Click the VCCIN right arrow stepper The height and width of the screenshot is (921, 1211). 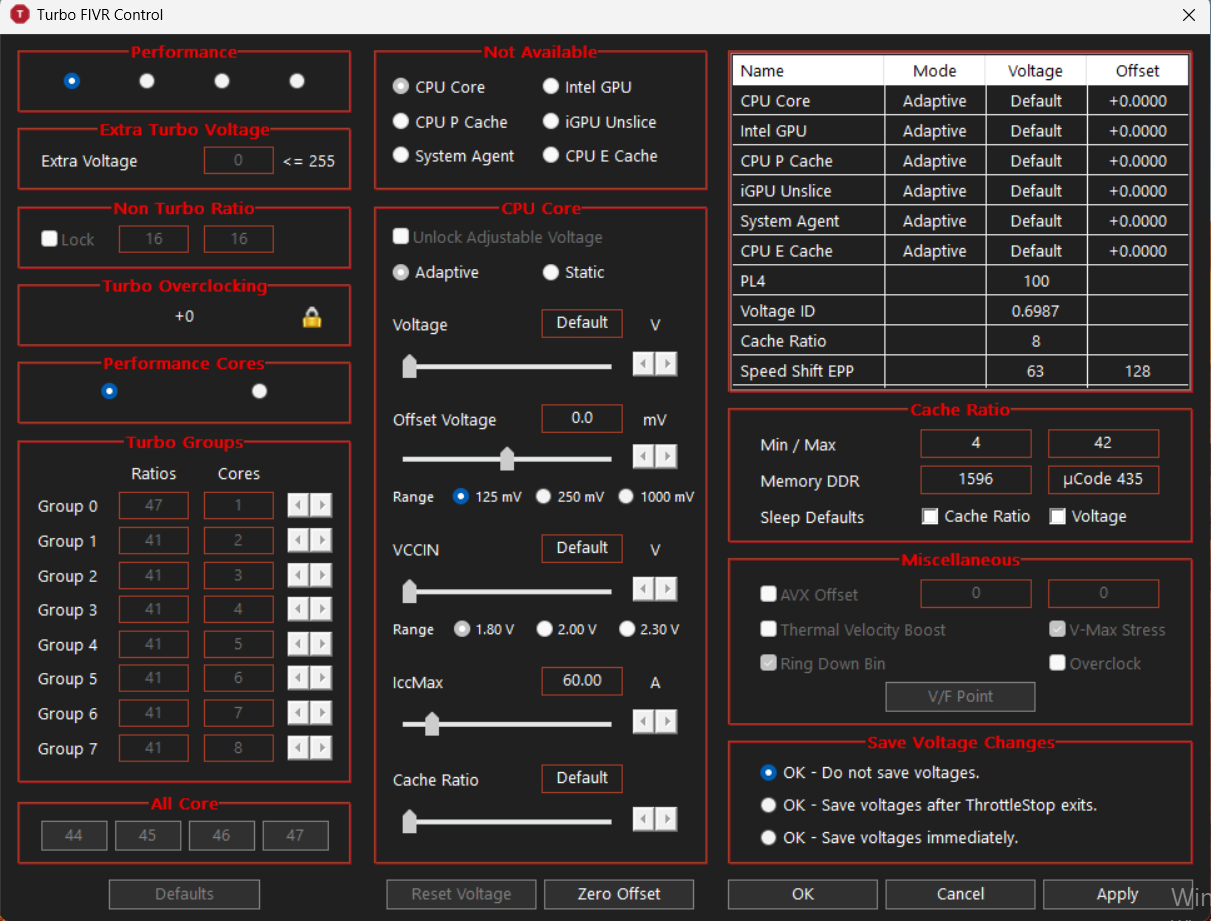[666, 589]
